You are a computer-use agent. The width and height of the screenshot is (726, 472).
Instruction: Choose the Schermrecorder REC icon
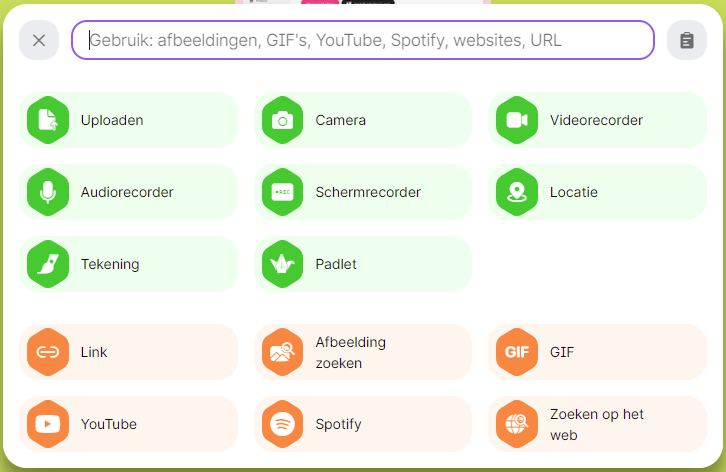282,192
